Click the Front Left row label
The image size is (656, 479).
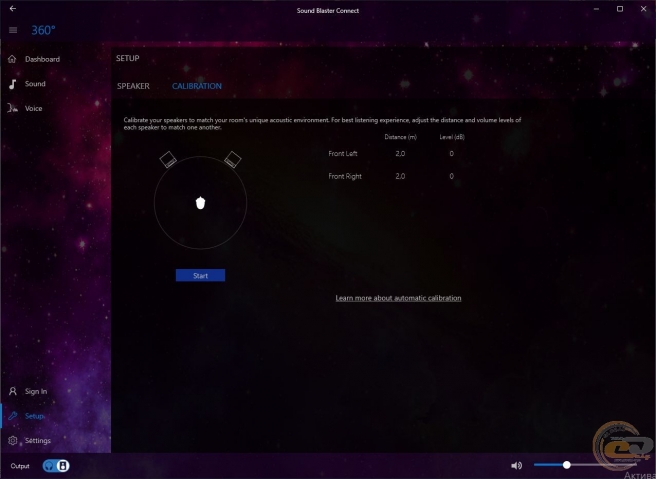[x=343, y=154]
